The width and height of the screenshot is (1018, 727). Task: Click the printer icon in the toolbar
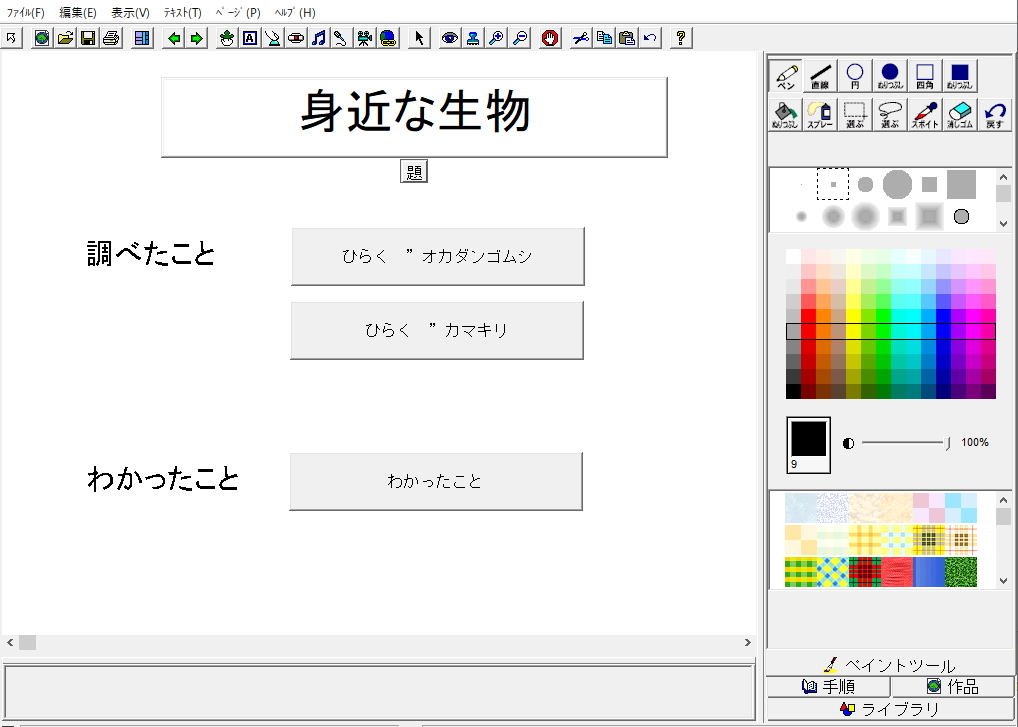tap(111, 38)
